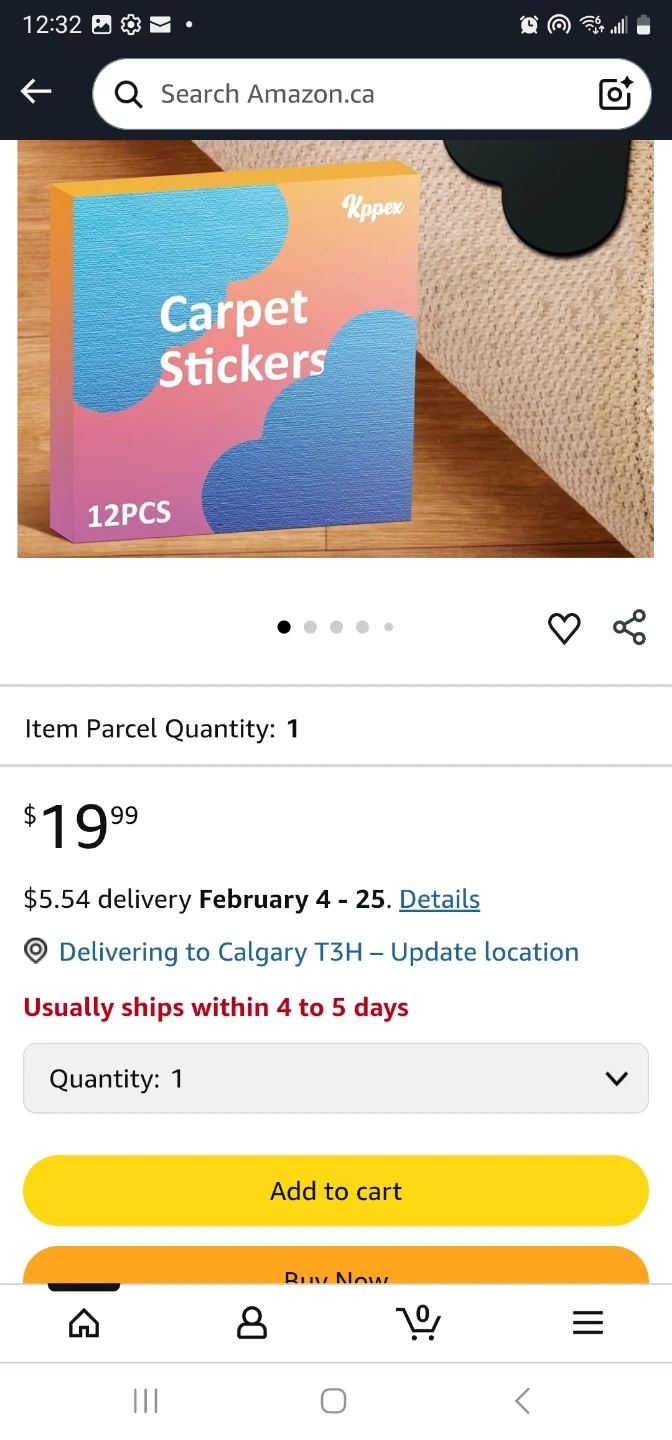The image size is (672, 1440).
Task: Go to Amazon home tab
Action: click(x=84, y=1323)
